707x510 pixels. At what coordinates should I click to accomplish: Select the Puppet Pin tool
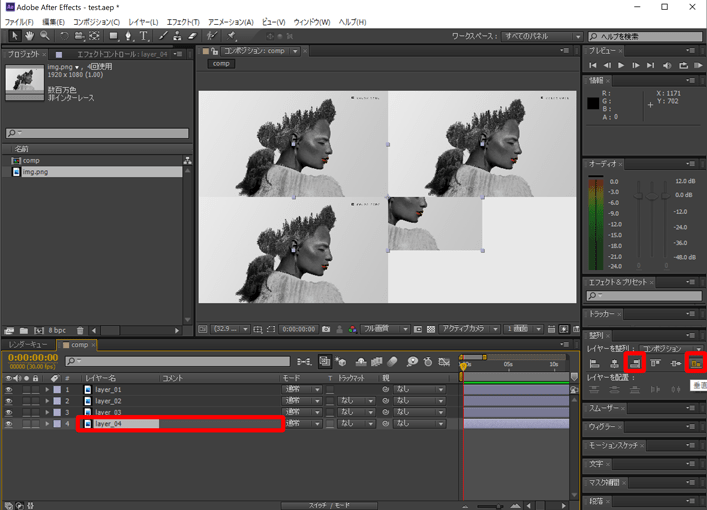click(x=231, y=36)
